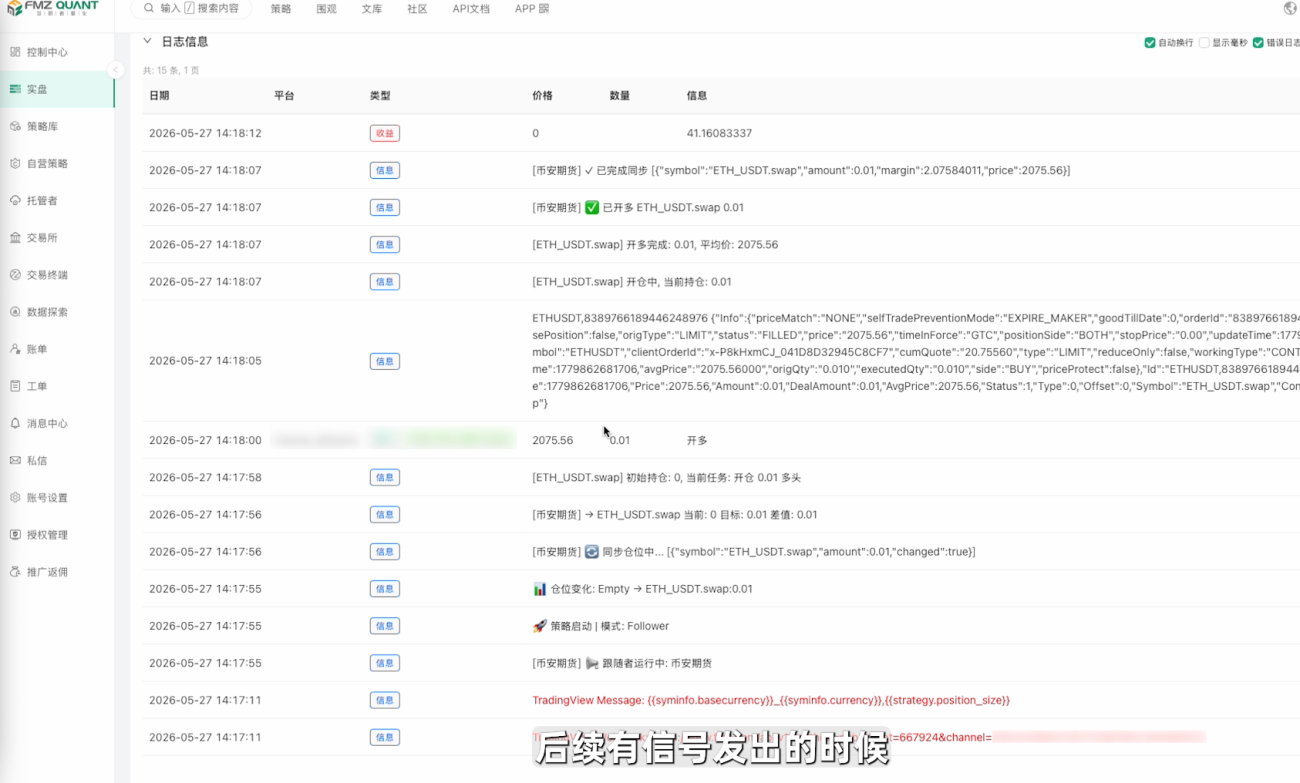The image size is (1300, 783).
Task: Click 信息 badge in 策略启动 row
Action: (384, 626)
